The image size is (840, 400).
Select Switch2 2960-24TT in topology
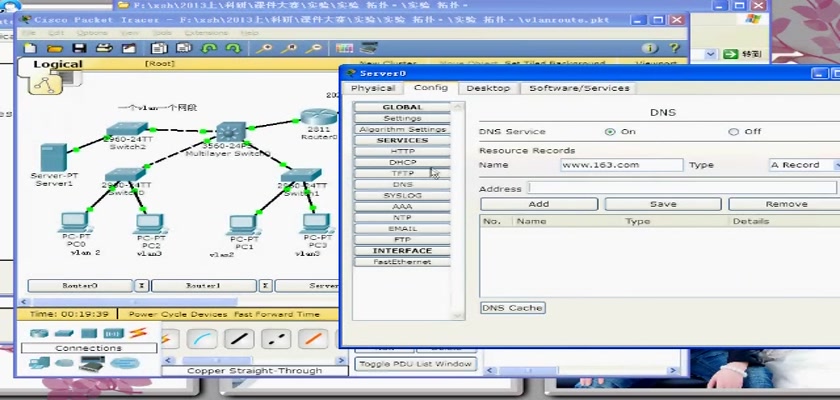126,129
